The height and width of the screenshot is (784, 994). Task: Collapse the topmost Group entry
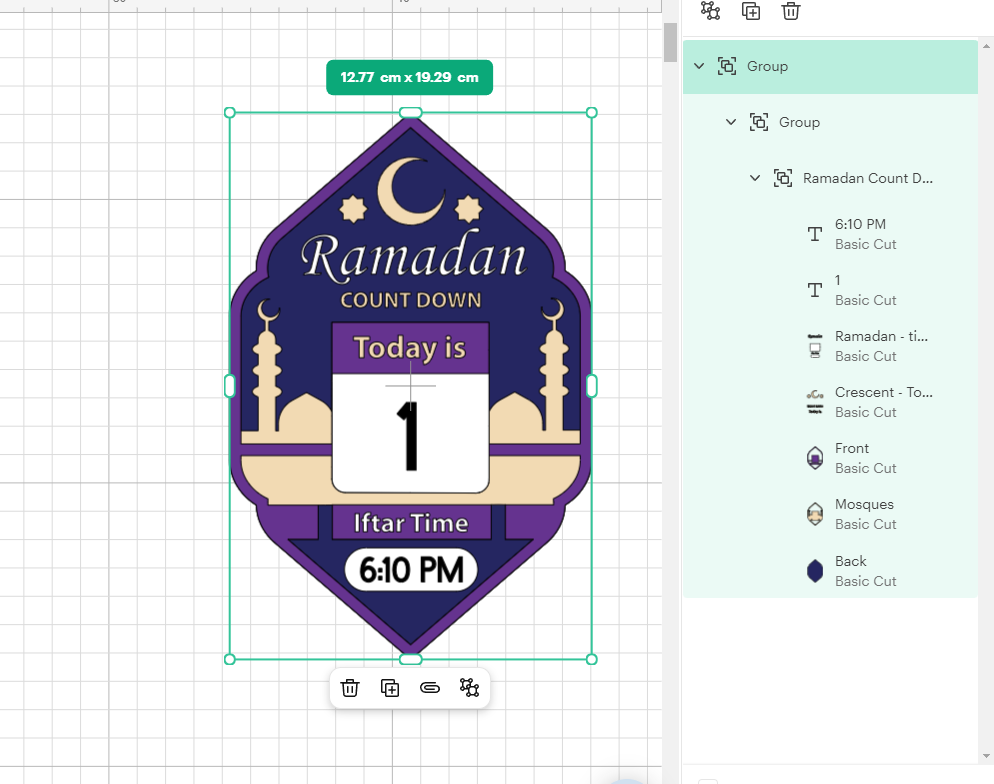click(698, 65)
